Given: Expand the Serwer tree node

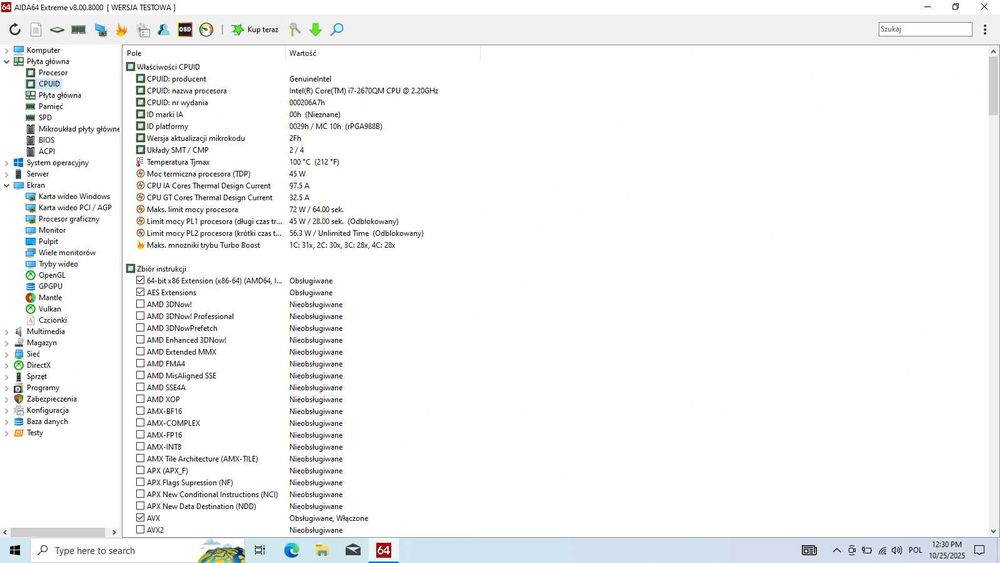Looking at the screenshot, I should (6, 174).
